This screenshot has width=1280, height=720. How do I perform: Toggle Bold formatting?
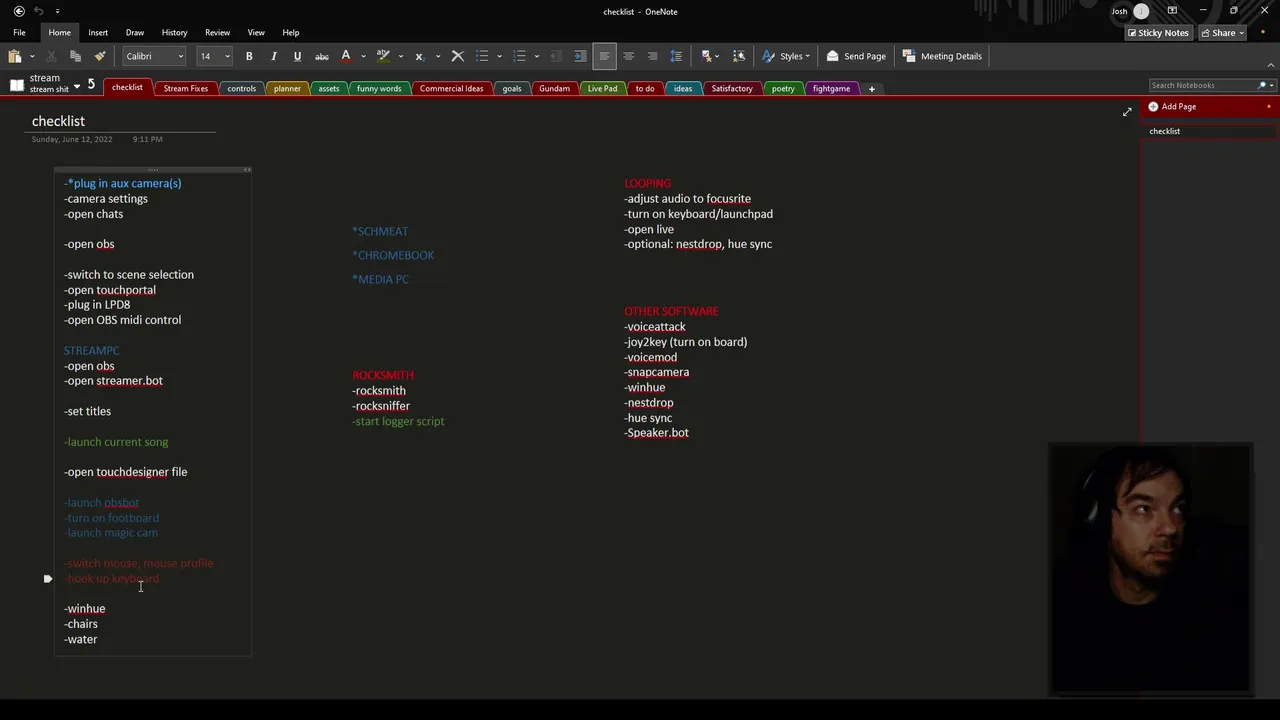point(249,56)
